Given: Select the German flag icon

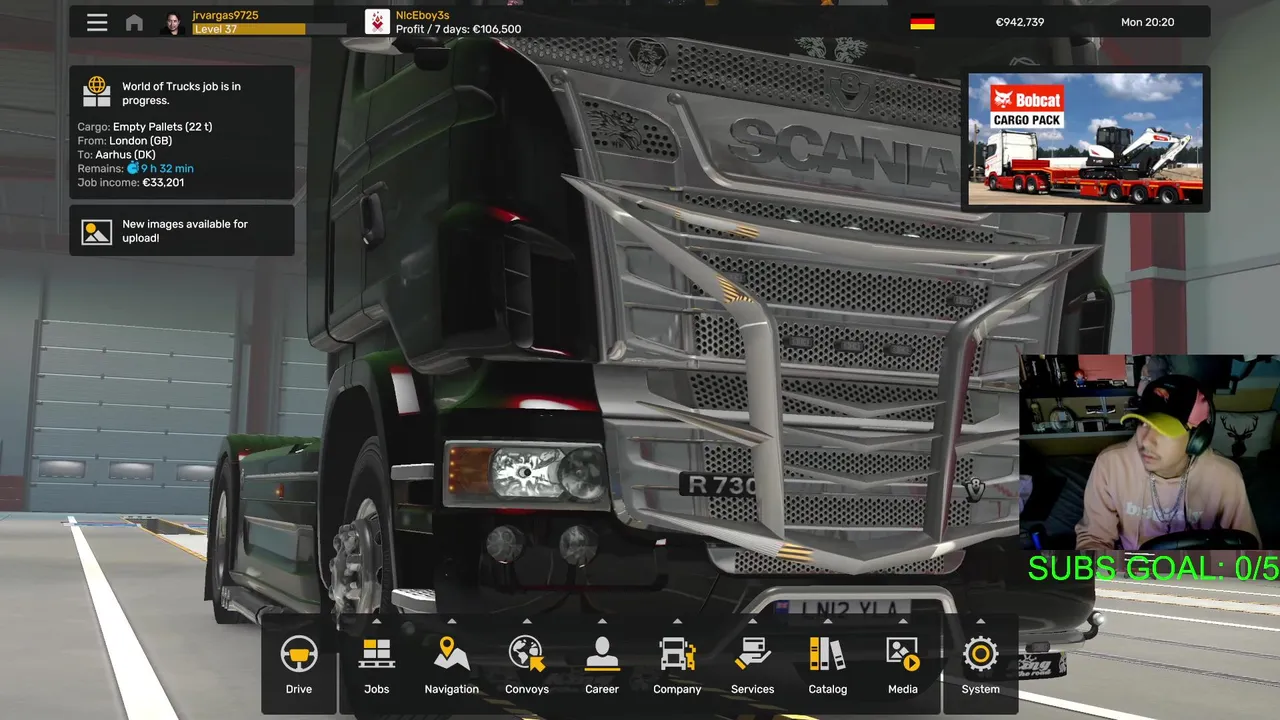Looking at the screenshot, I should [x=922, y=22].
